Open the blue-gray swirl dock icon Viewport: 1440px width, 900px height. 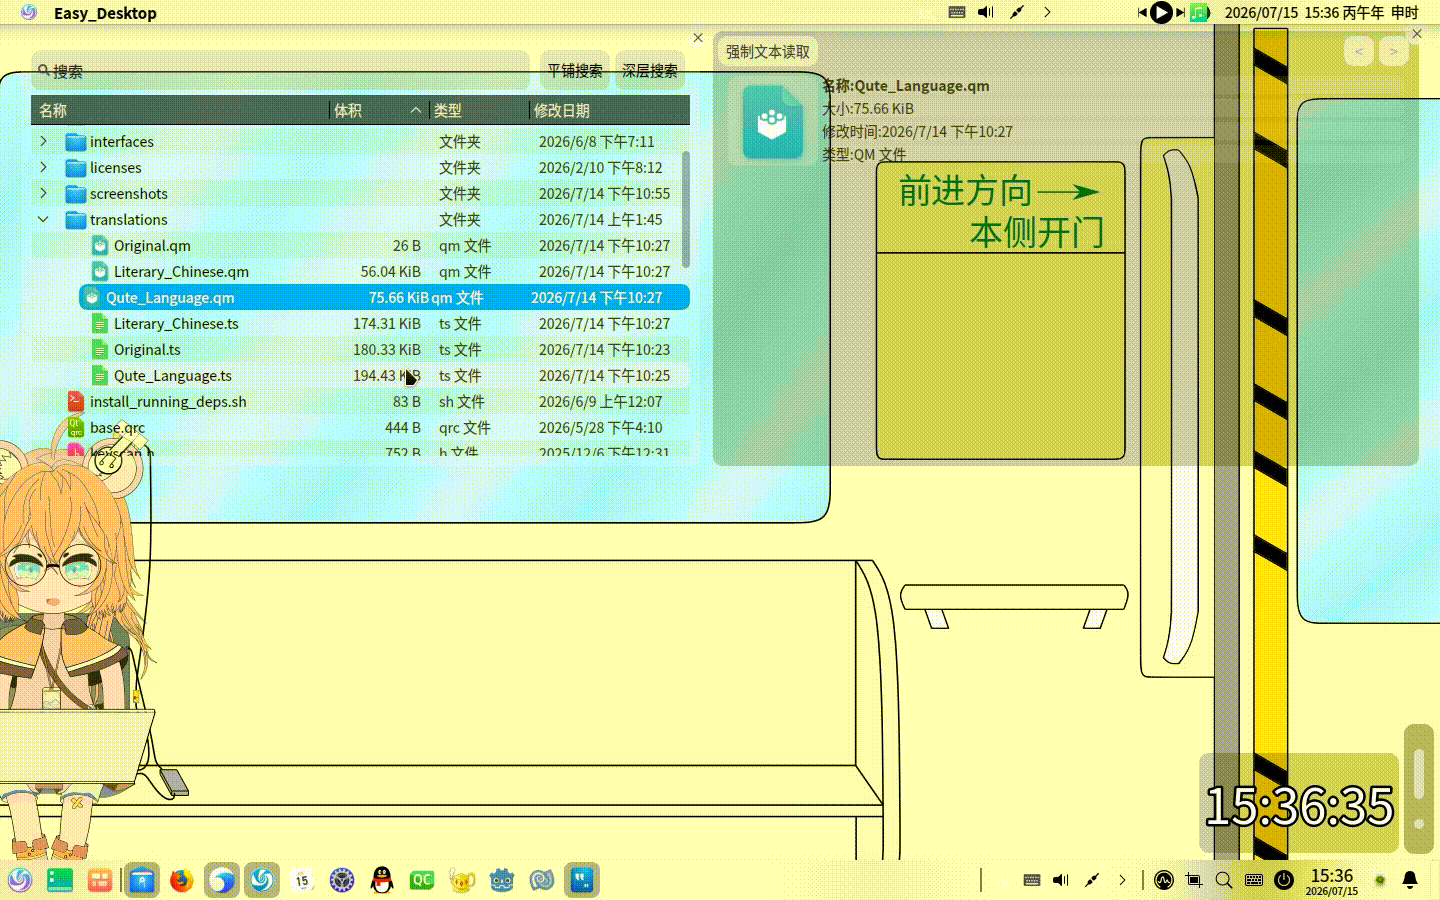coord(542,880)
